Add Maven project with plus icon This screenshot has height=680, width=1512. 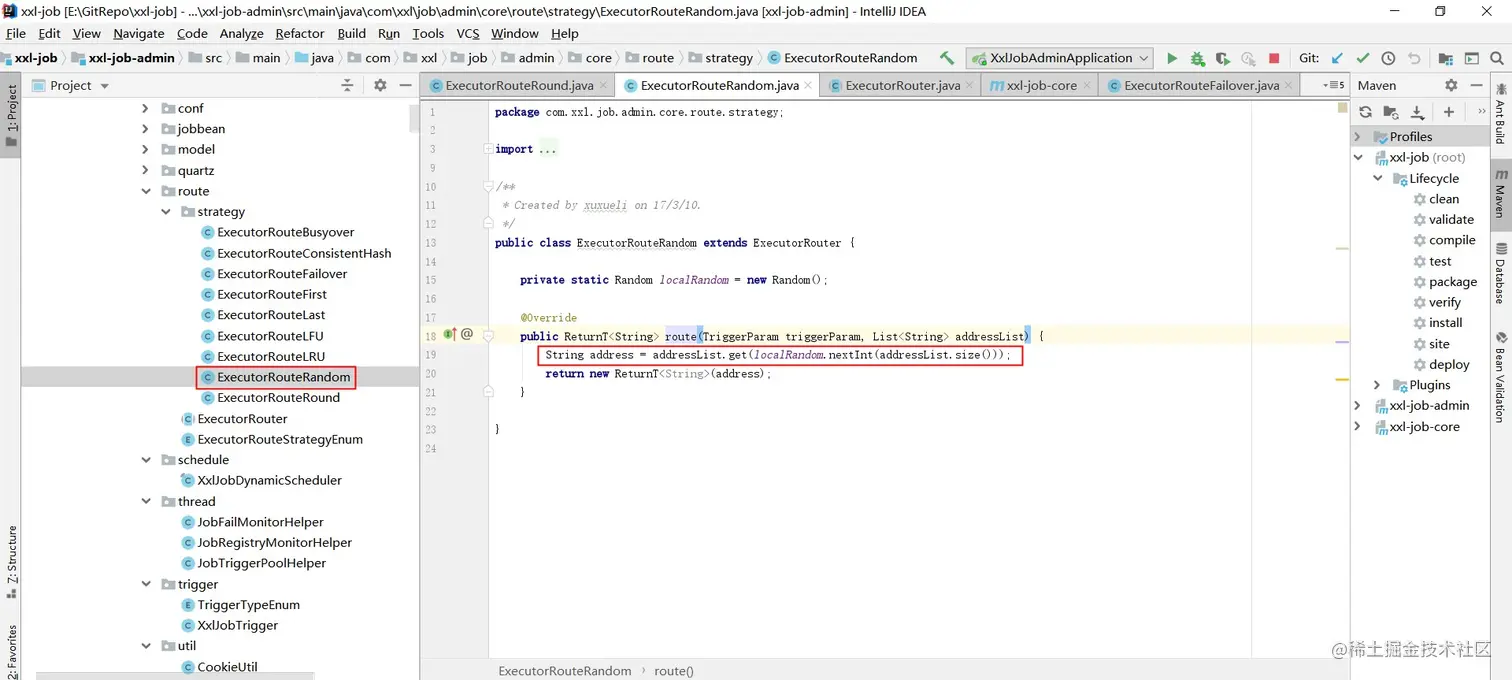(x=1449, y=112)
